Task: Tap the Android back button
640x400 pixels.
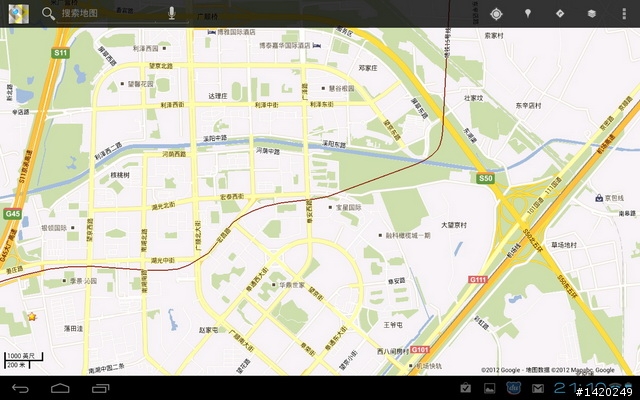Action: [20, 388]
